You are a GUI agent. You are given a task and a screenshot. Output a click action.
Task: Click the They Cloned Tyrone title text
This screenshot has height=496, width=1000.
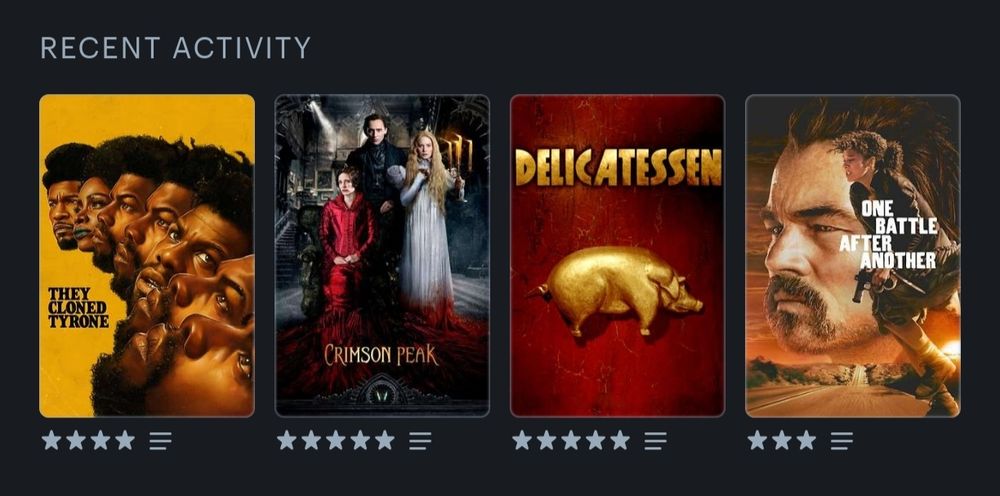point(78,307)
